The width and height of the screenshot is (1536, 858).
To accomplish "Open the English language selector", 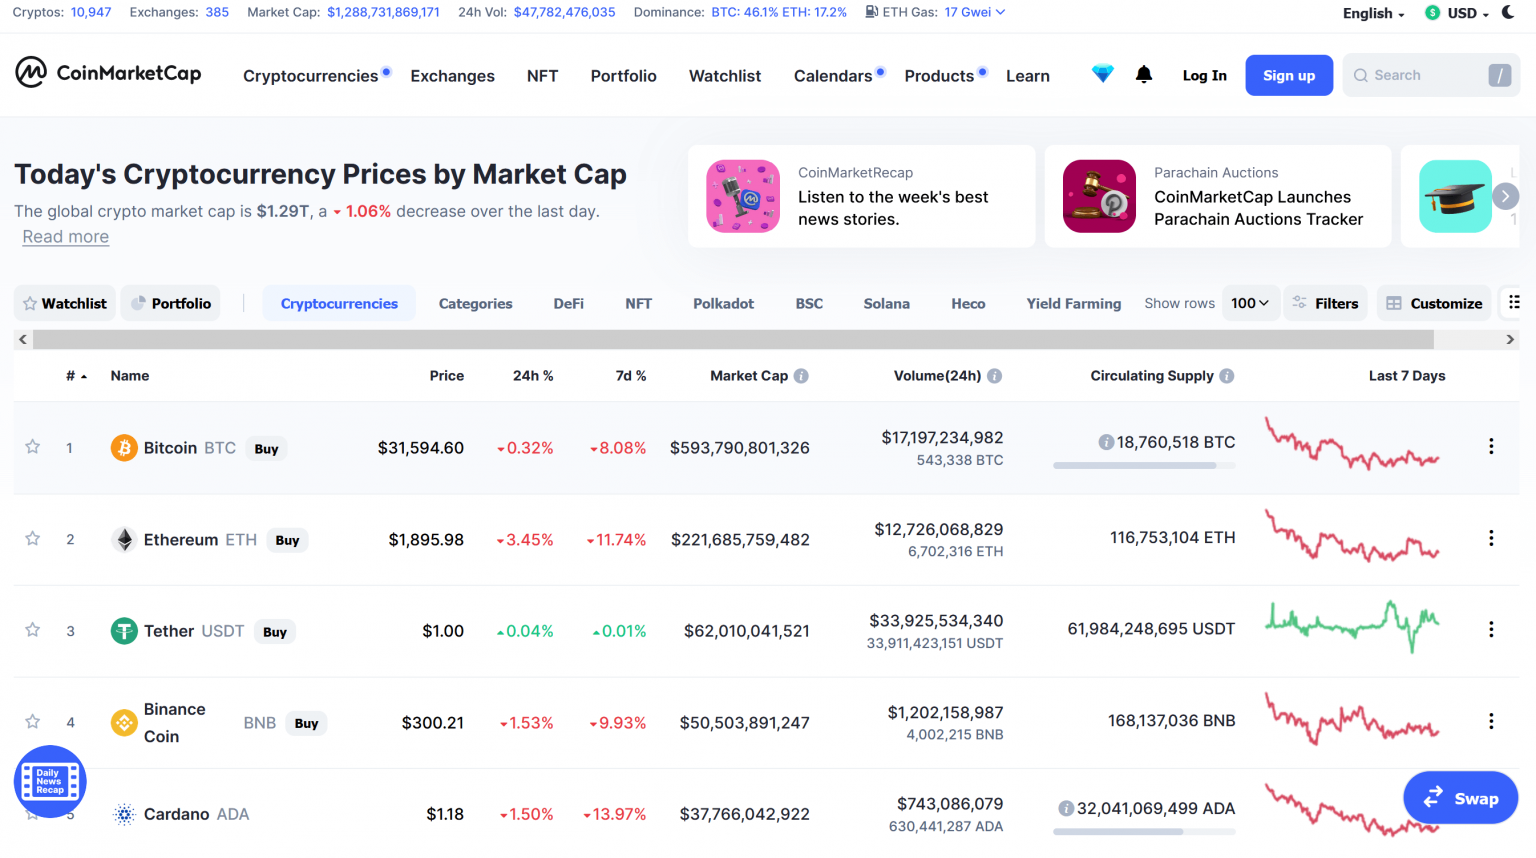I will click(1372, 13).
